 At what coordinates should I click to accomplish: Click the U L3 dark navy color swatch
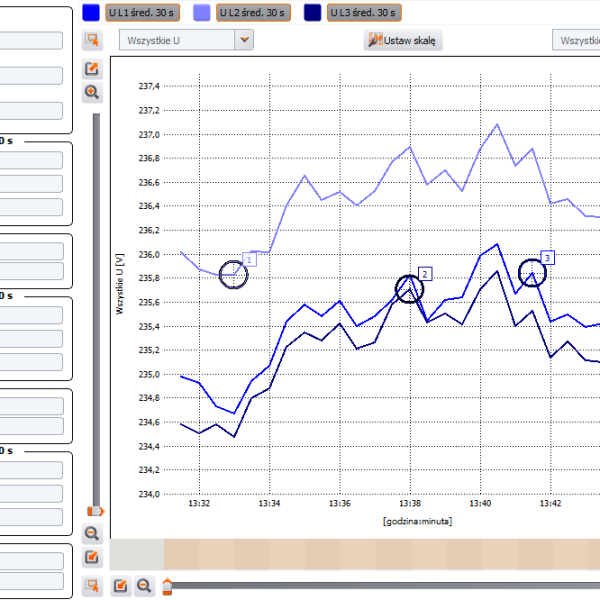(x=314, y=13)
